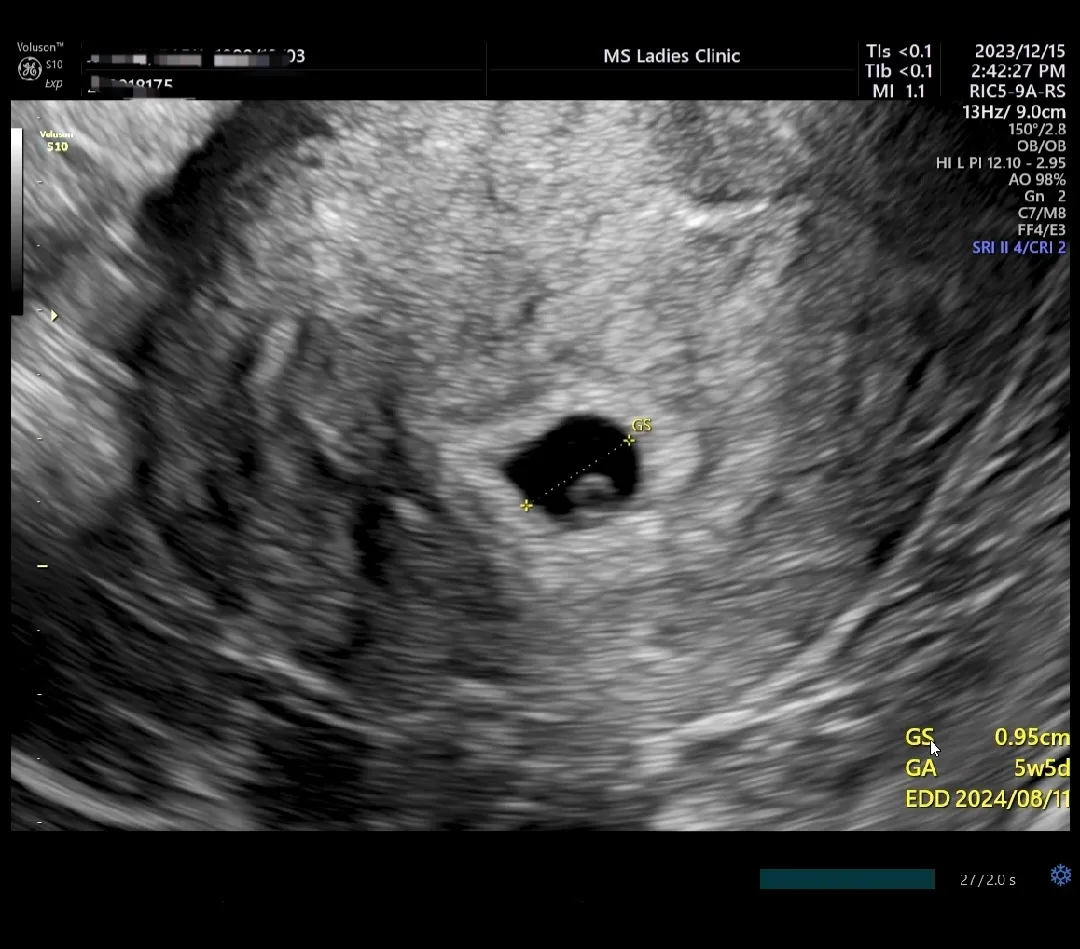Click the 'OB/OB' preset text
The image size is (1080, 949).
pyautogui.click(x=1041, y=146)
